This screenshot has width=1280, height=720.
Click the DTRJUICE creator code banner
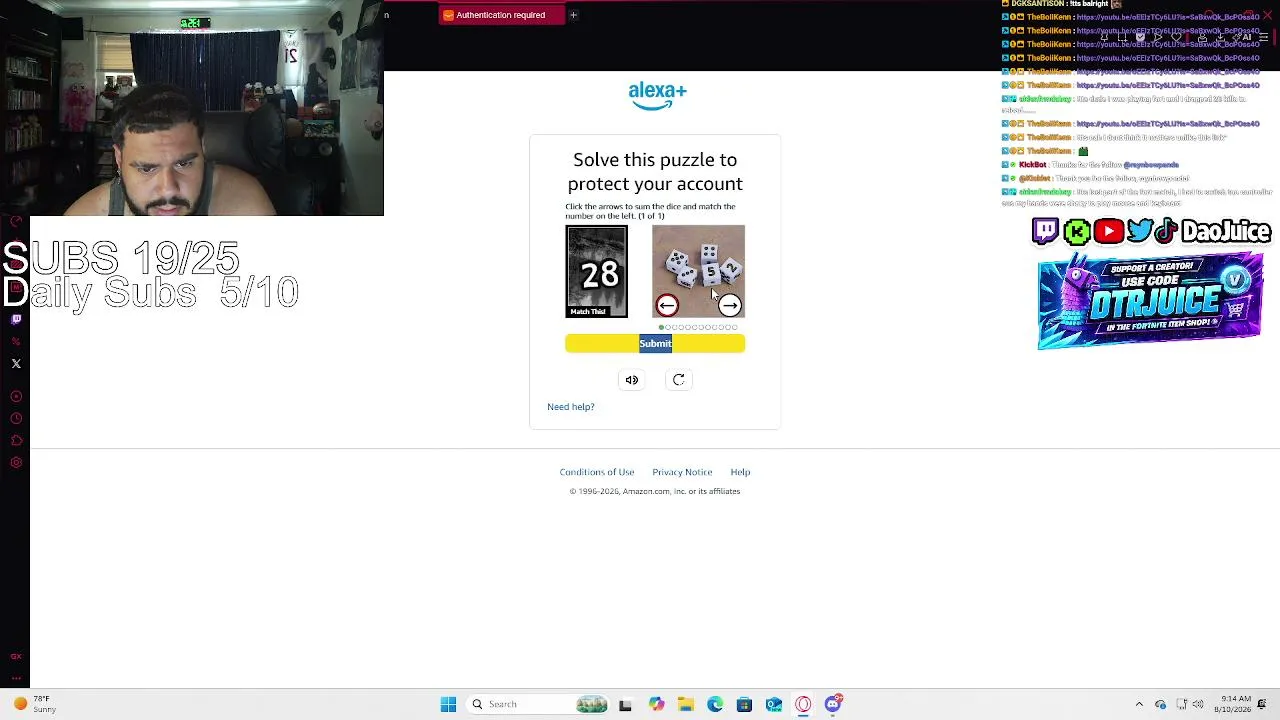click(x=1150, y=302)
